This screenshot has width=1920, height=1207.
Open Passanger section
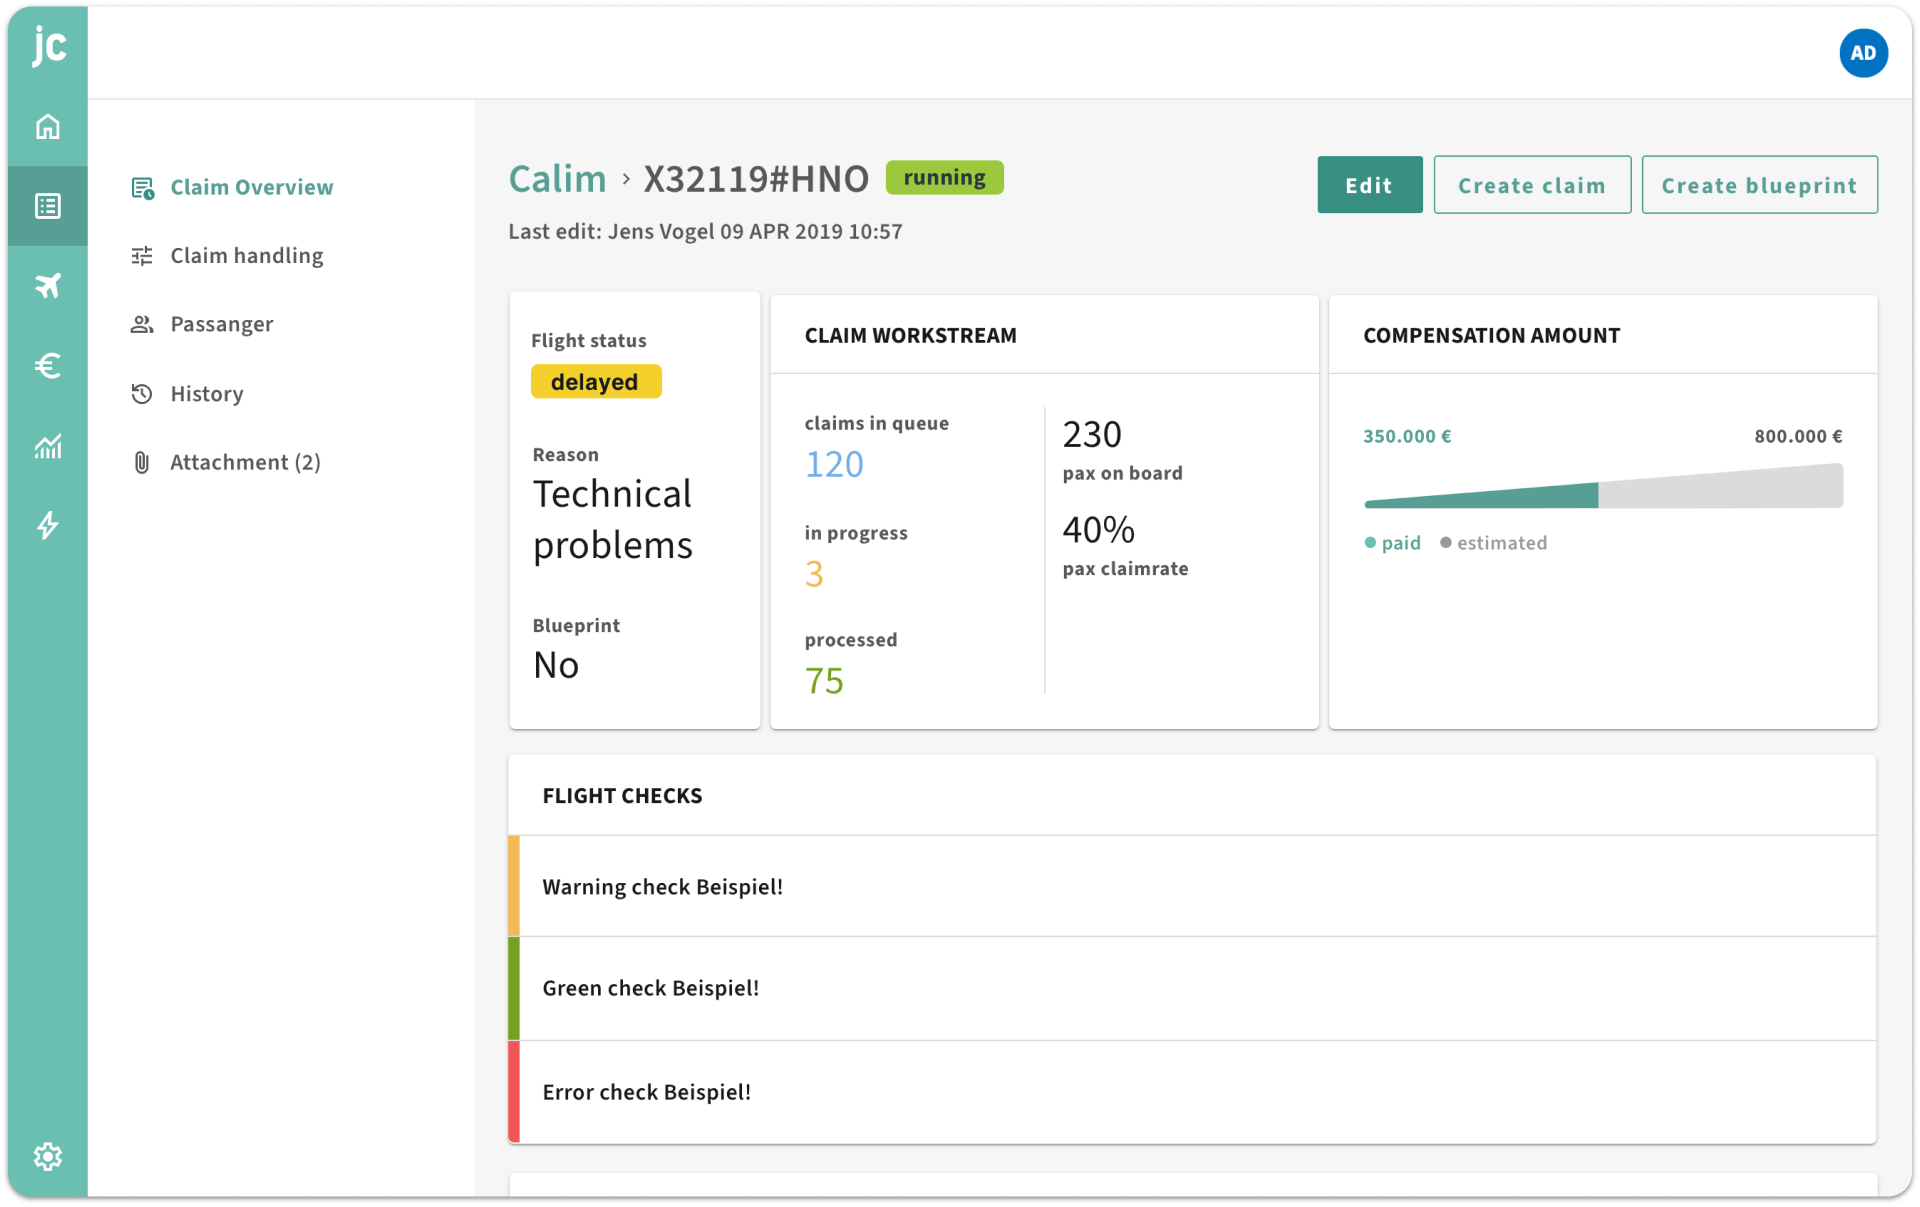click(x=221, y=325)
